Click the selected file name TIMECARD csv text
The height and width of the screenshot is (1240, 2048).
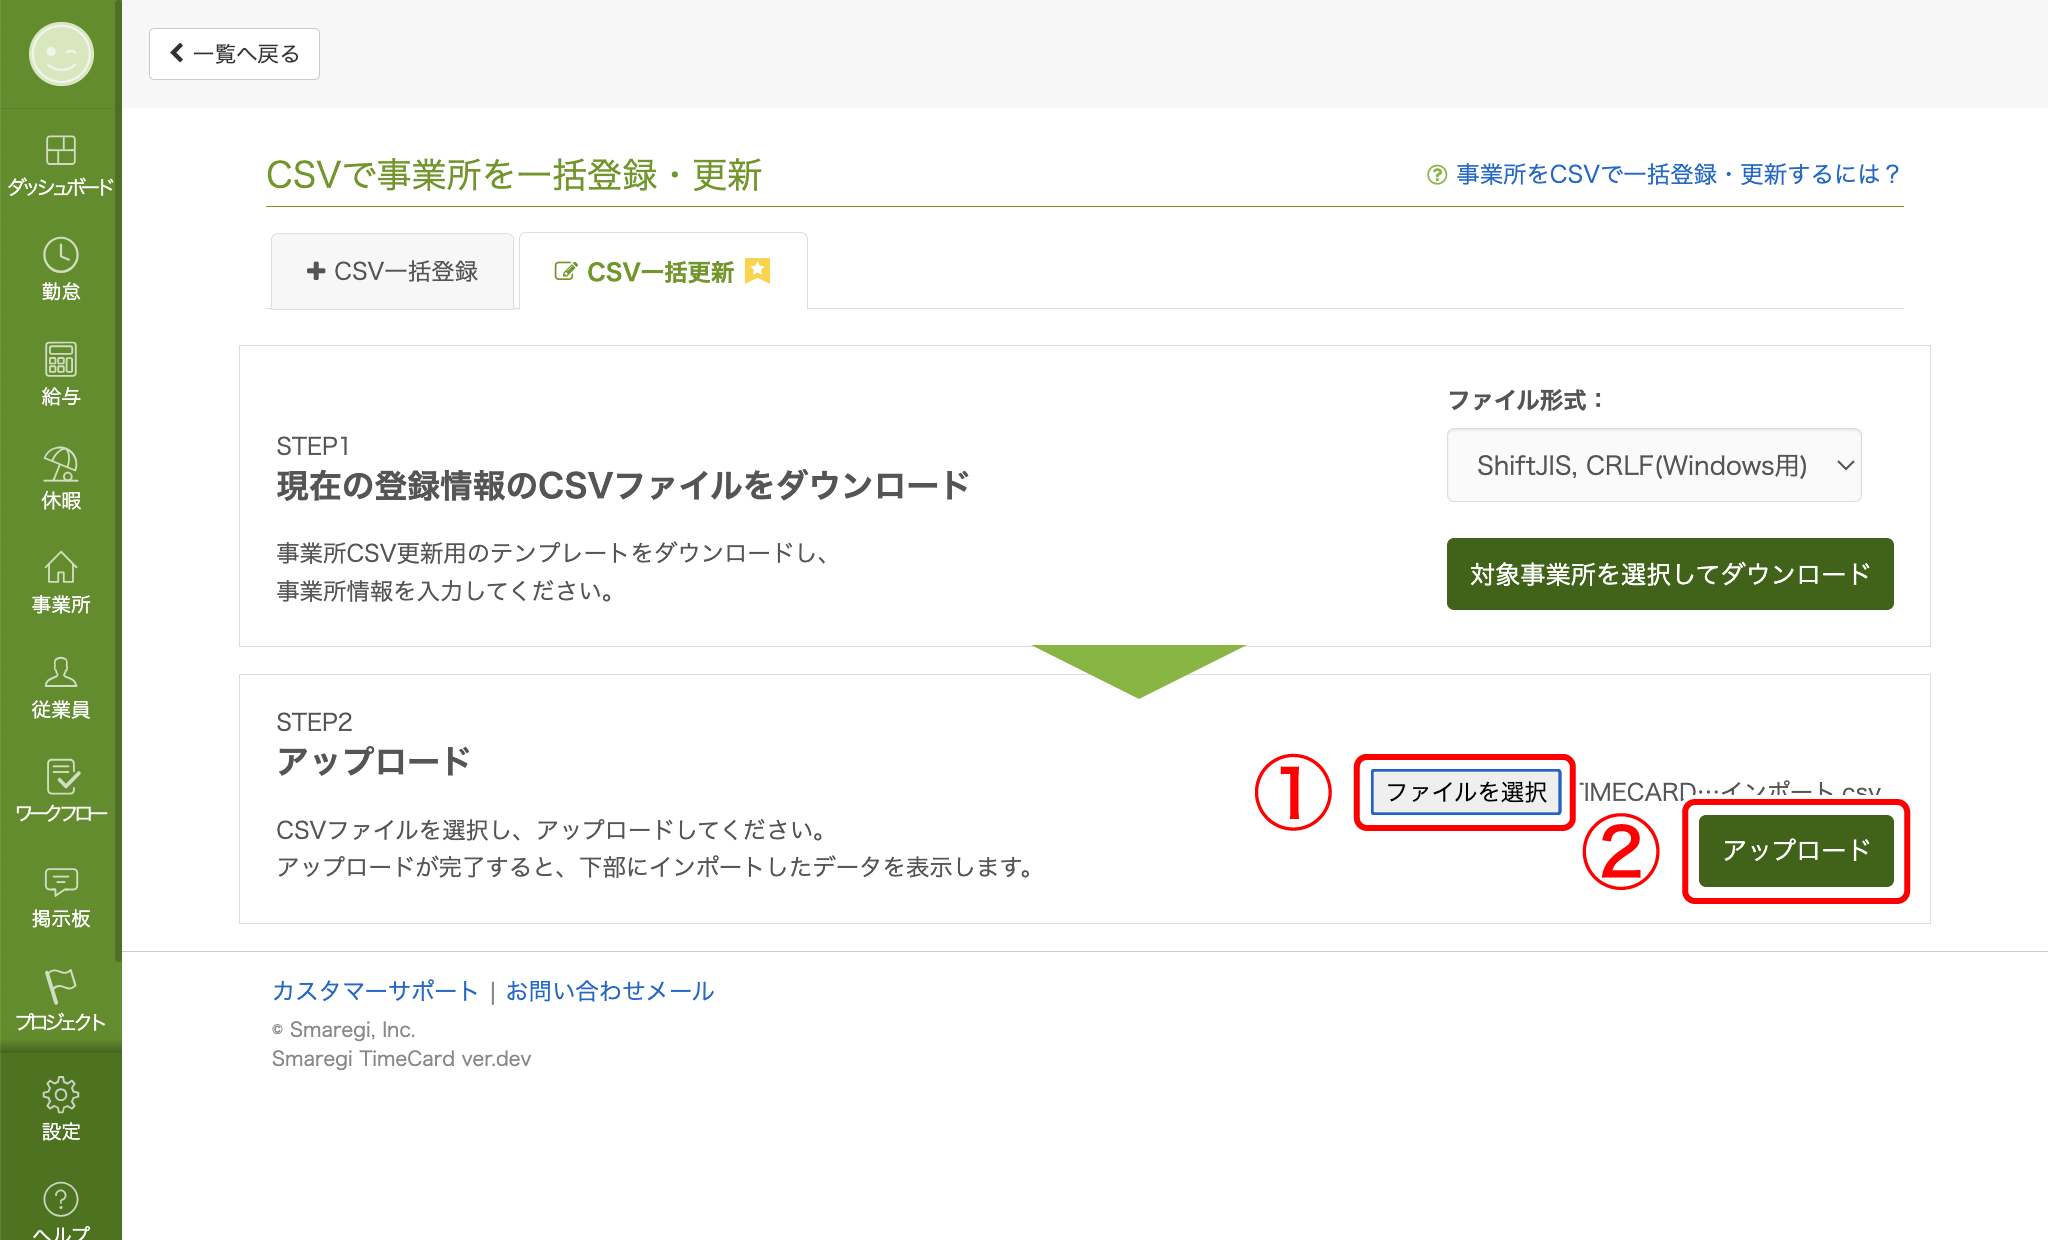tap(1730, 792)
